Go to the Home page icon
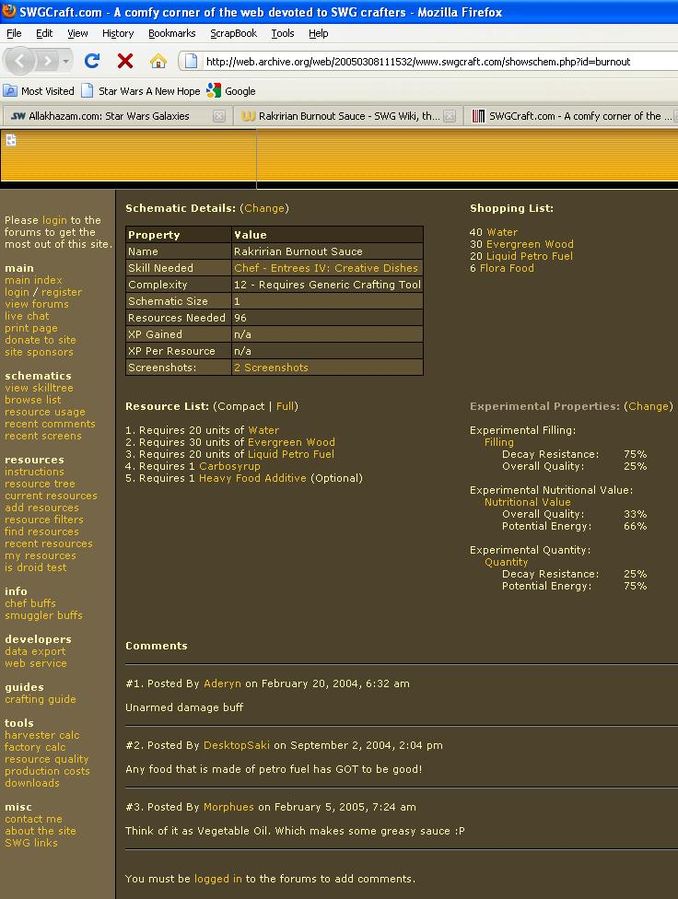The image size is (678, 899). click(x=158, y=61)
